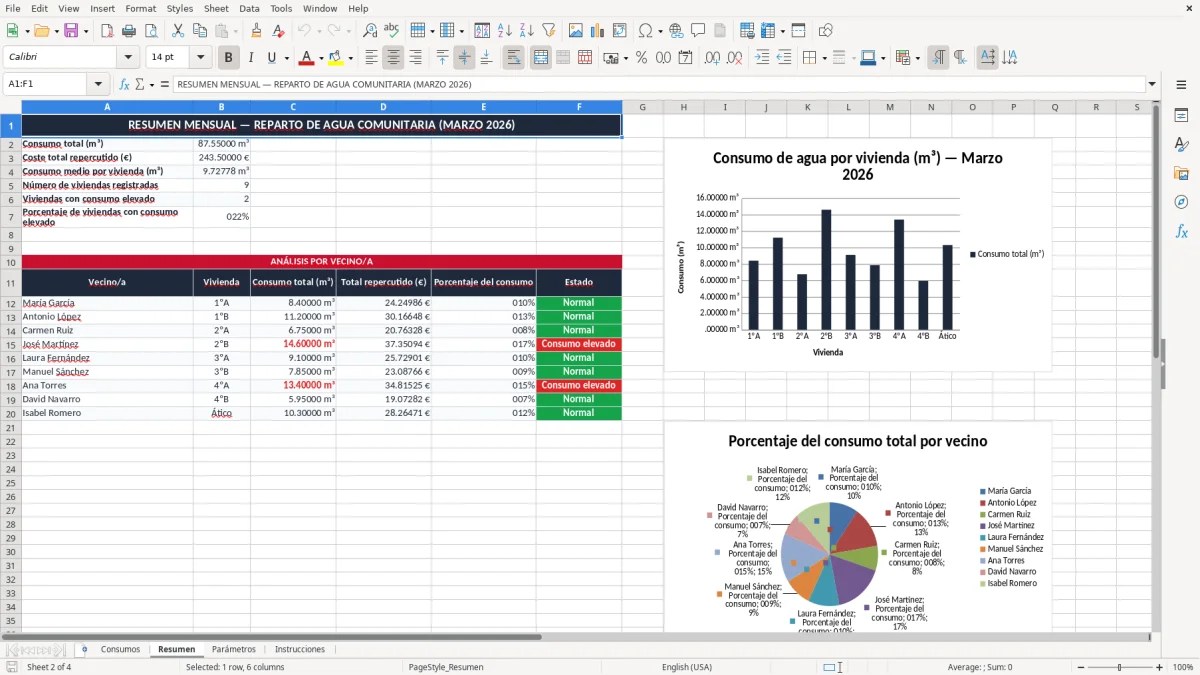Click the Format as Date icon
This screenshot has height=675, width=1200.
coord(685,58)
